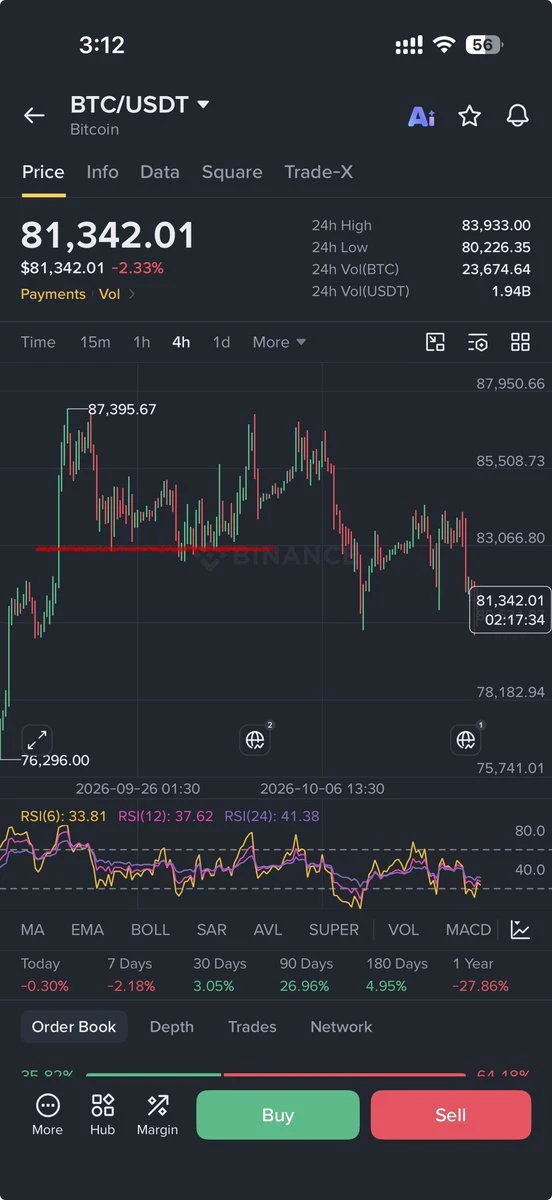This screenshot has width=552, height=1200.
Task: Enable the EMA indicator
Action: click(x=87, y=930)
